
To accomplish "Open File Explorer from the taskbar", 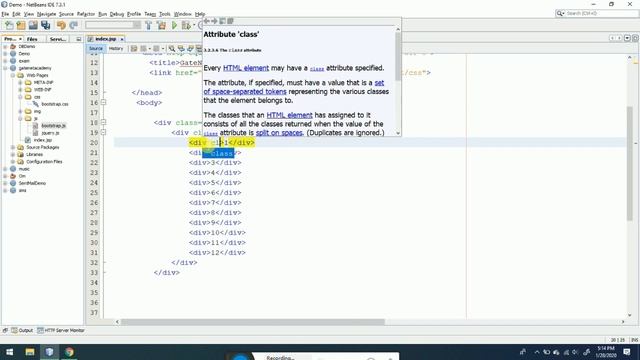I will click(x=30, y=352).
